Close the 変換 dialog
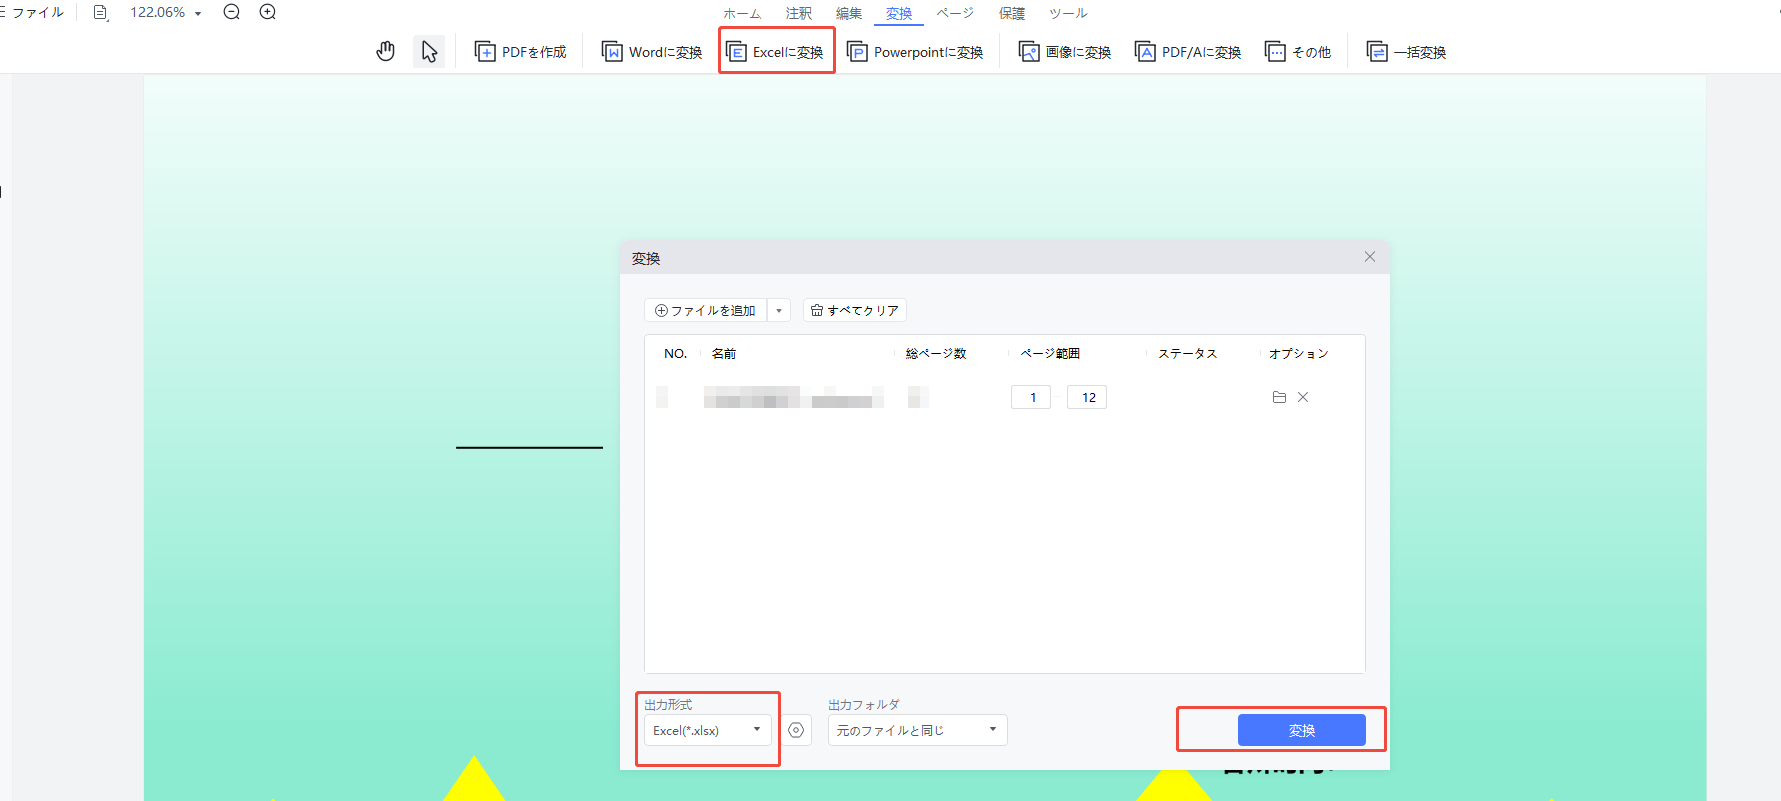The image size is (1781, 801). (1370, 257)
